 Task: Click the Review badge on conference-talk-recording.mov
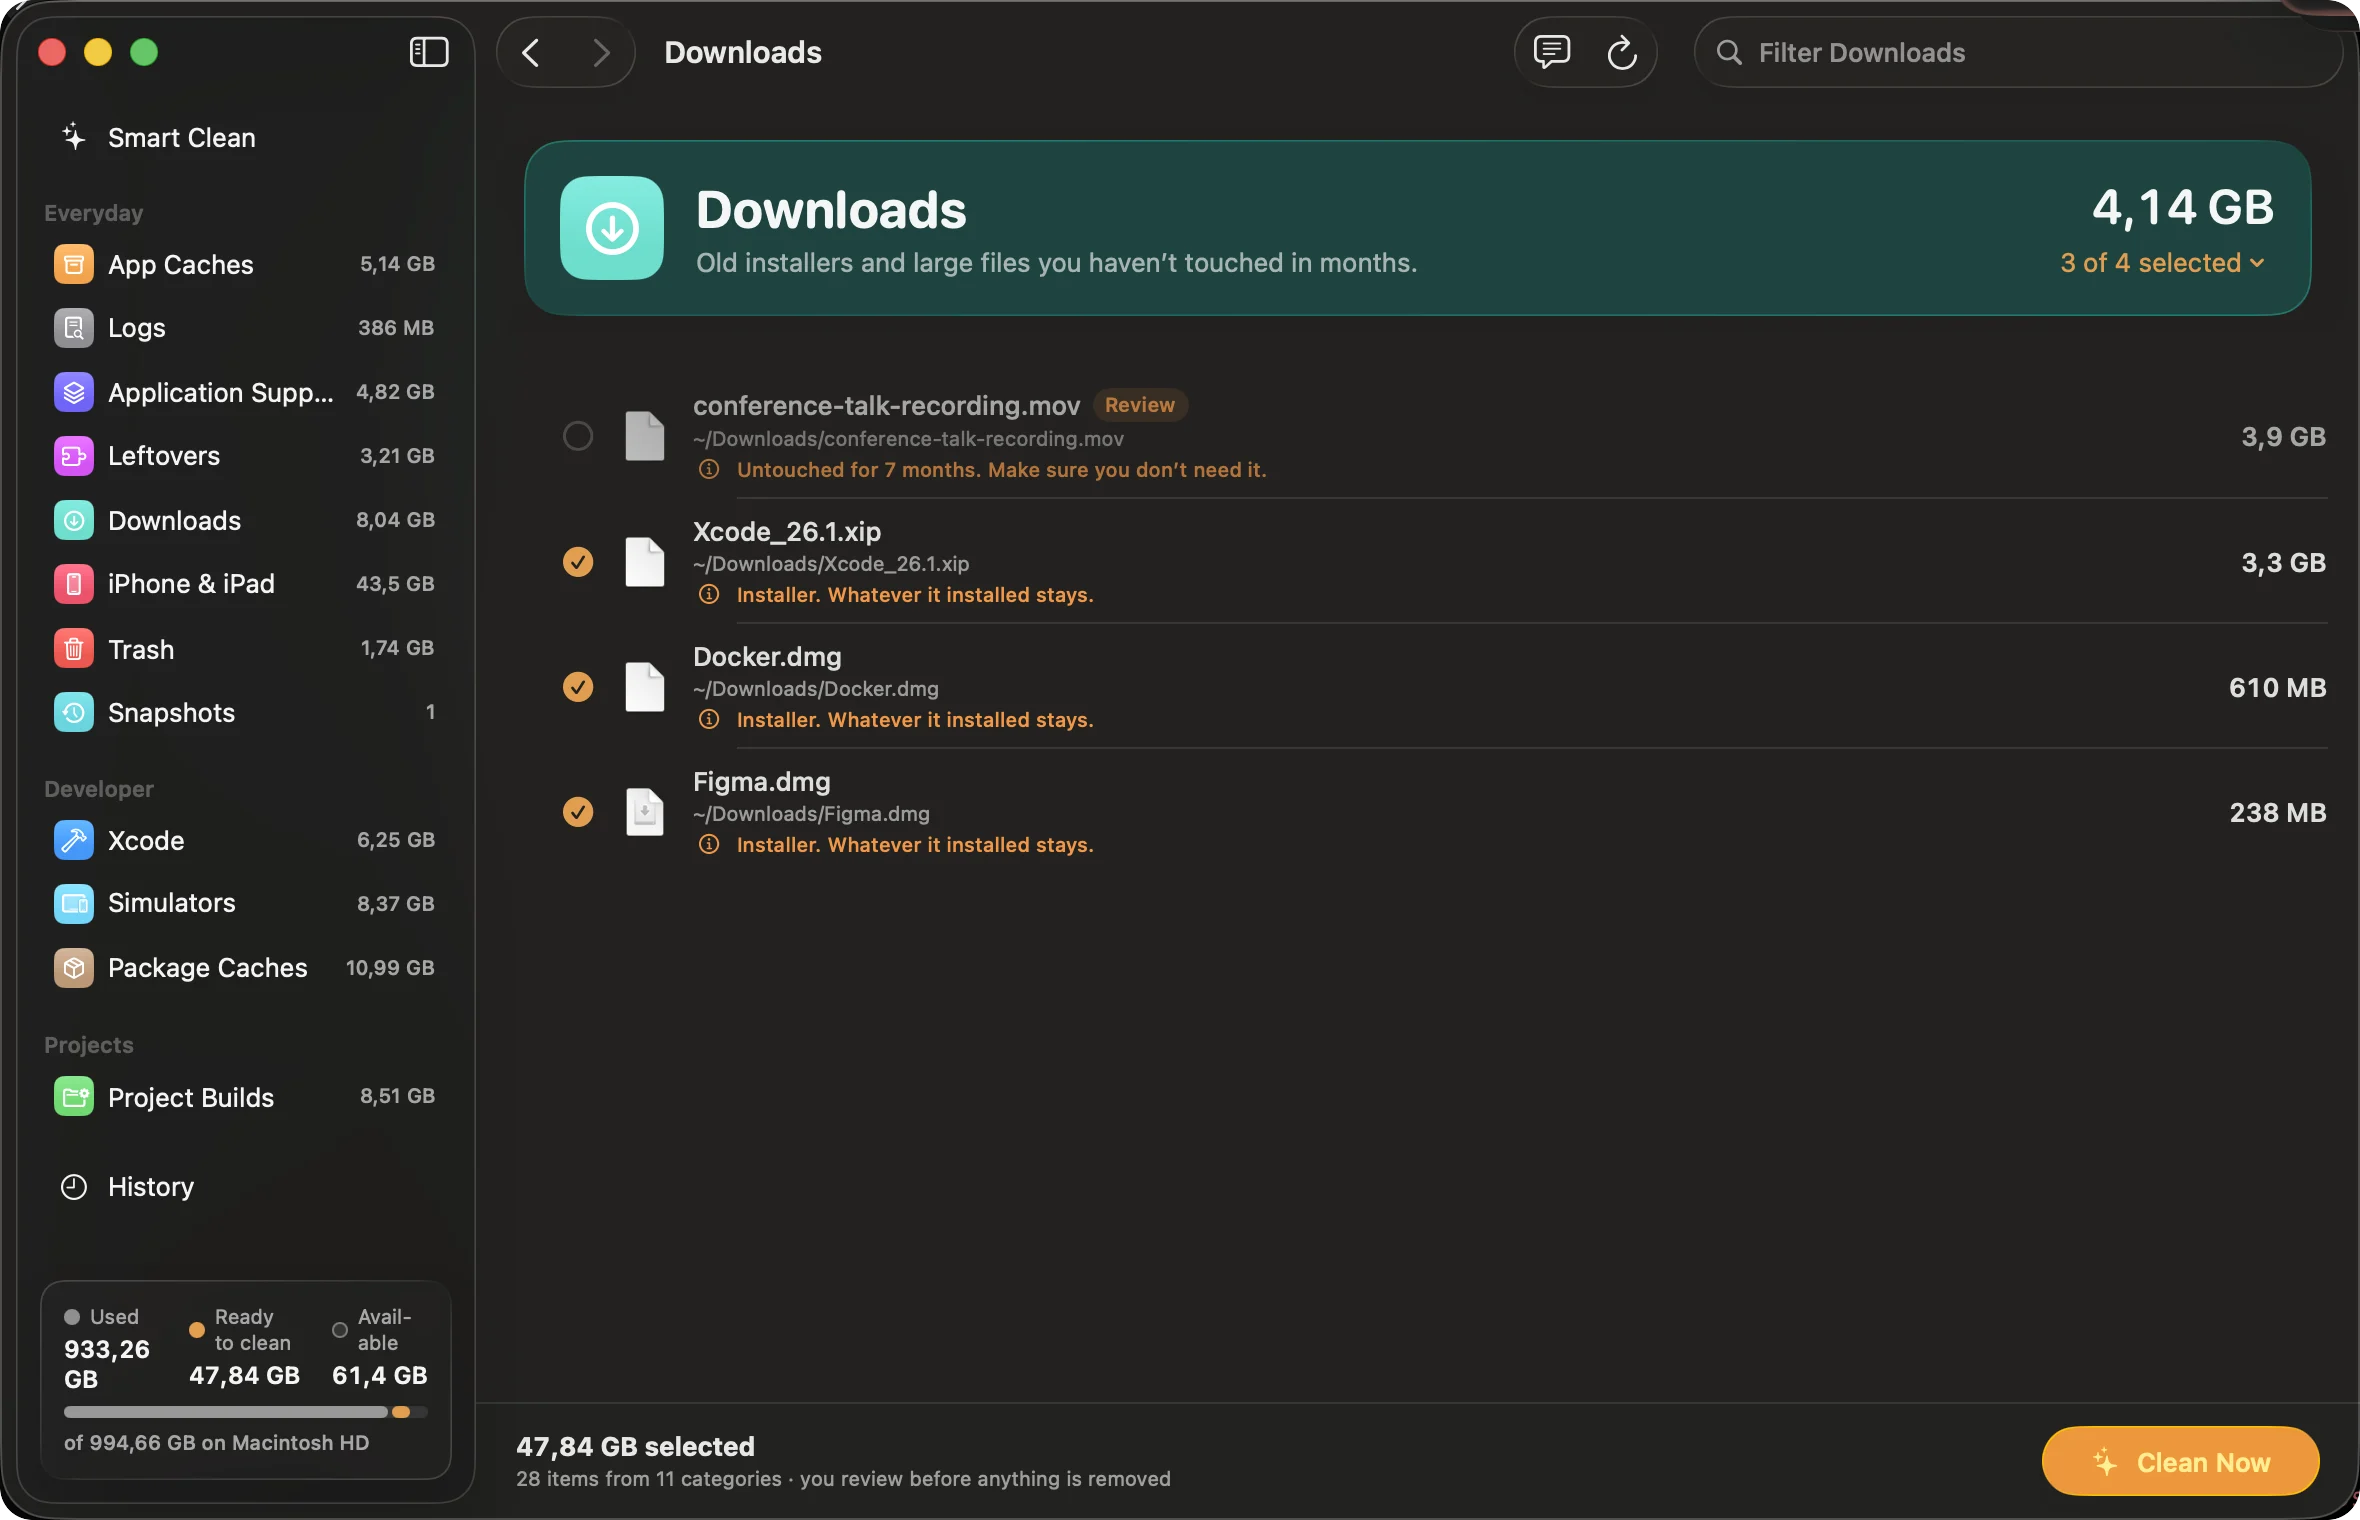click(1139, 405)
